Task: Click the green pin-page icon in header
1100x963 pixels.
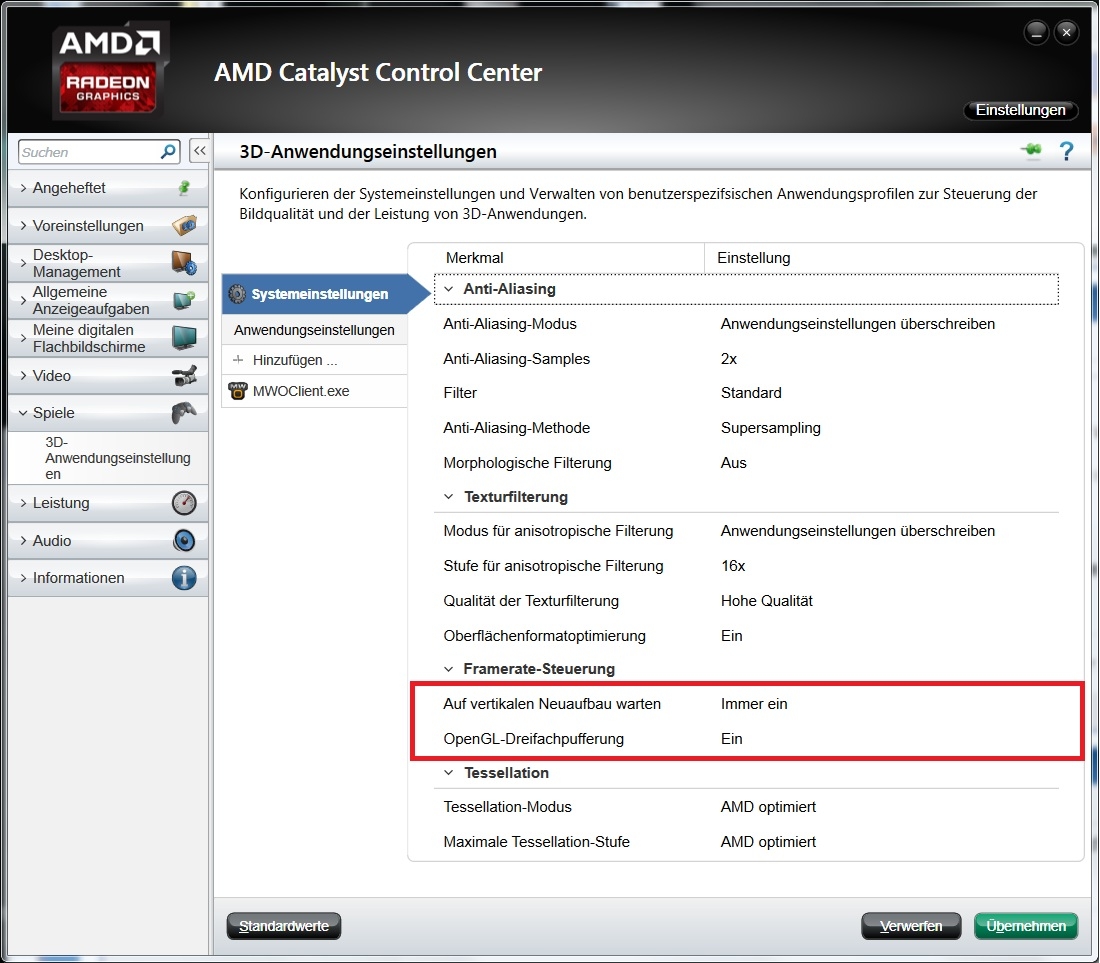Action: coord(1031,150)
